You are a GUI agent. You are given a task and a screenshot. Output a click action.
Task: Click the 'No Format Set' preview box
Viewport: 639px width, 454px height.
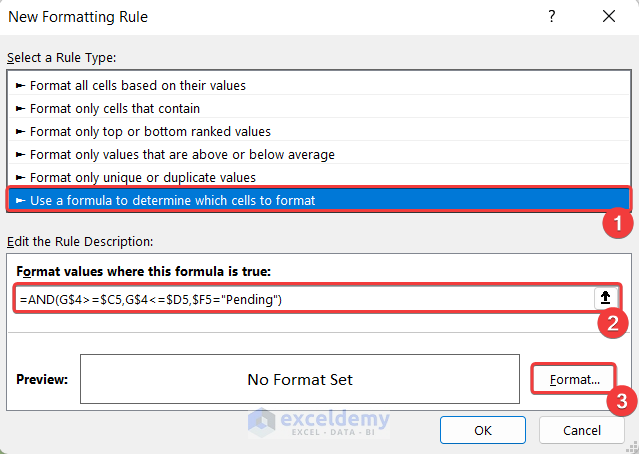pyautogui.click(x=300, y=380)
